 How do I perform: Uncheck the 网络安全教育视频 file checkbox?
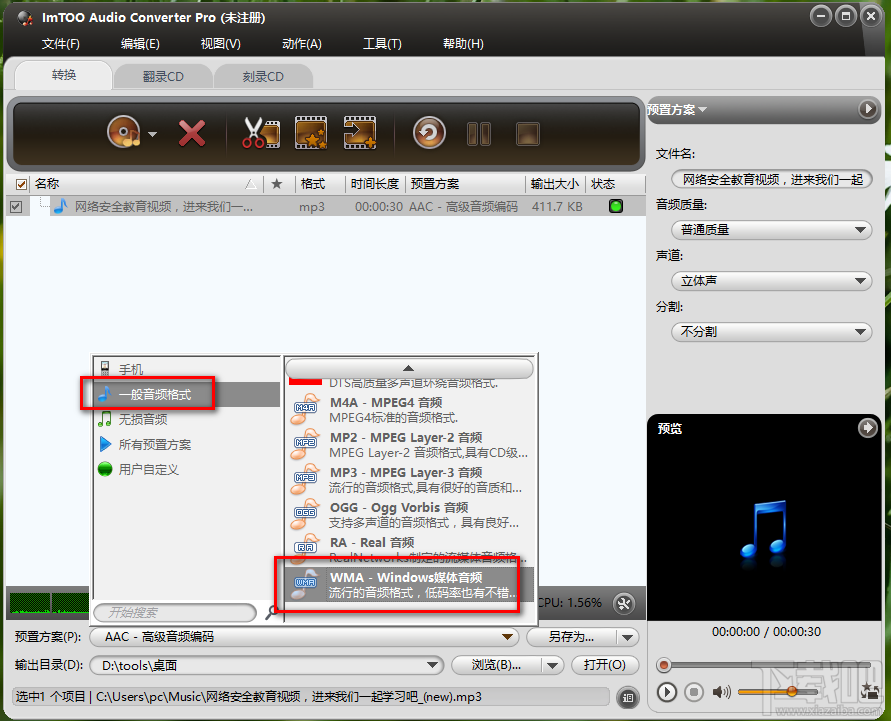click(16, 207)
